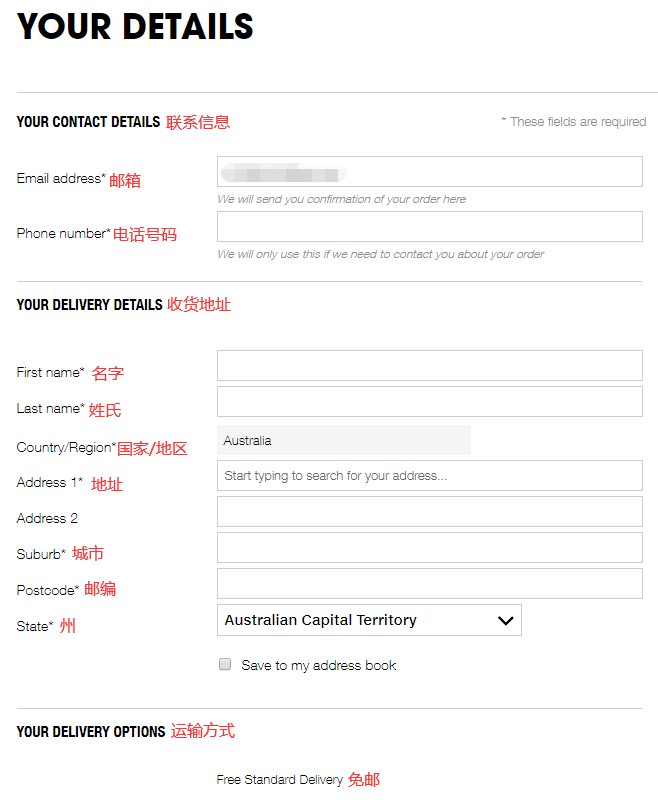Click the Phone number field label
Viewport: 658px width, 808px height.
pos(63,234)
